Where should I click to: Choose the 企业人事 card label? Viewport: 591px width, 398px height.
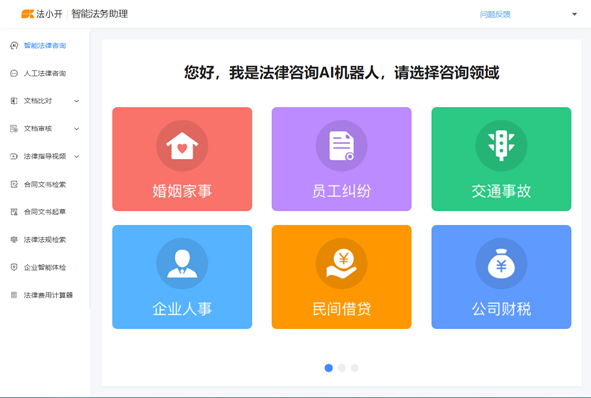click(182, 309)
